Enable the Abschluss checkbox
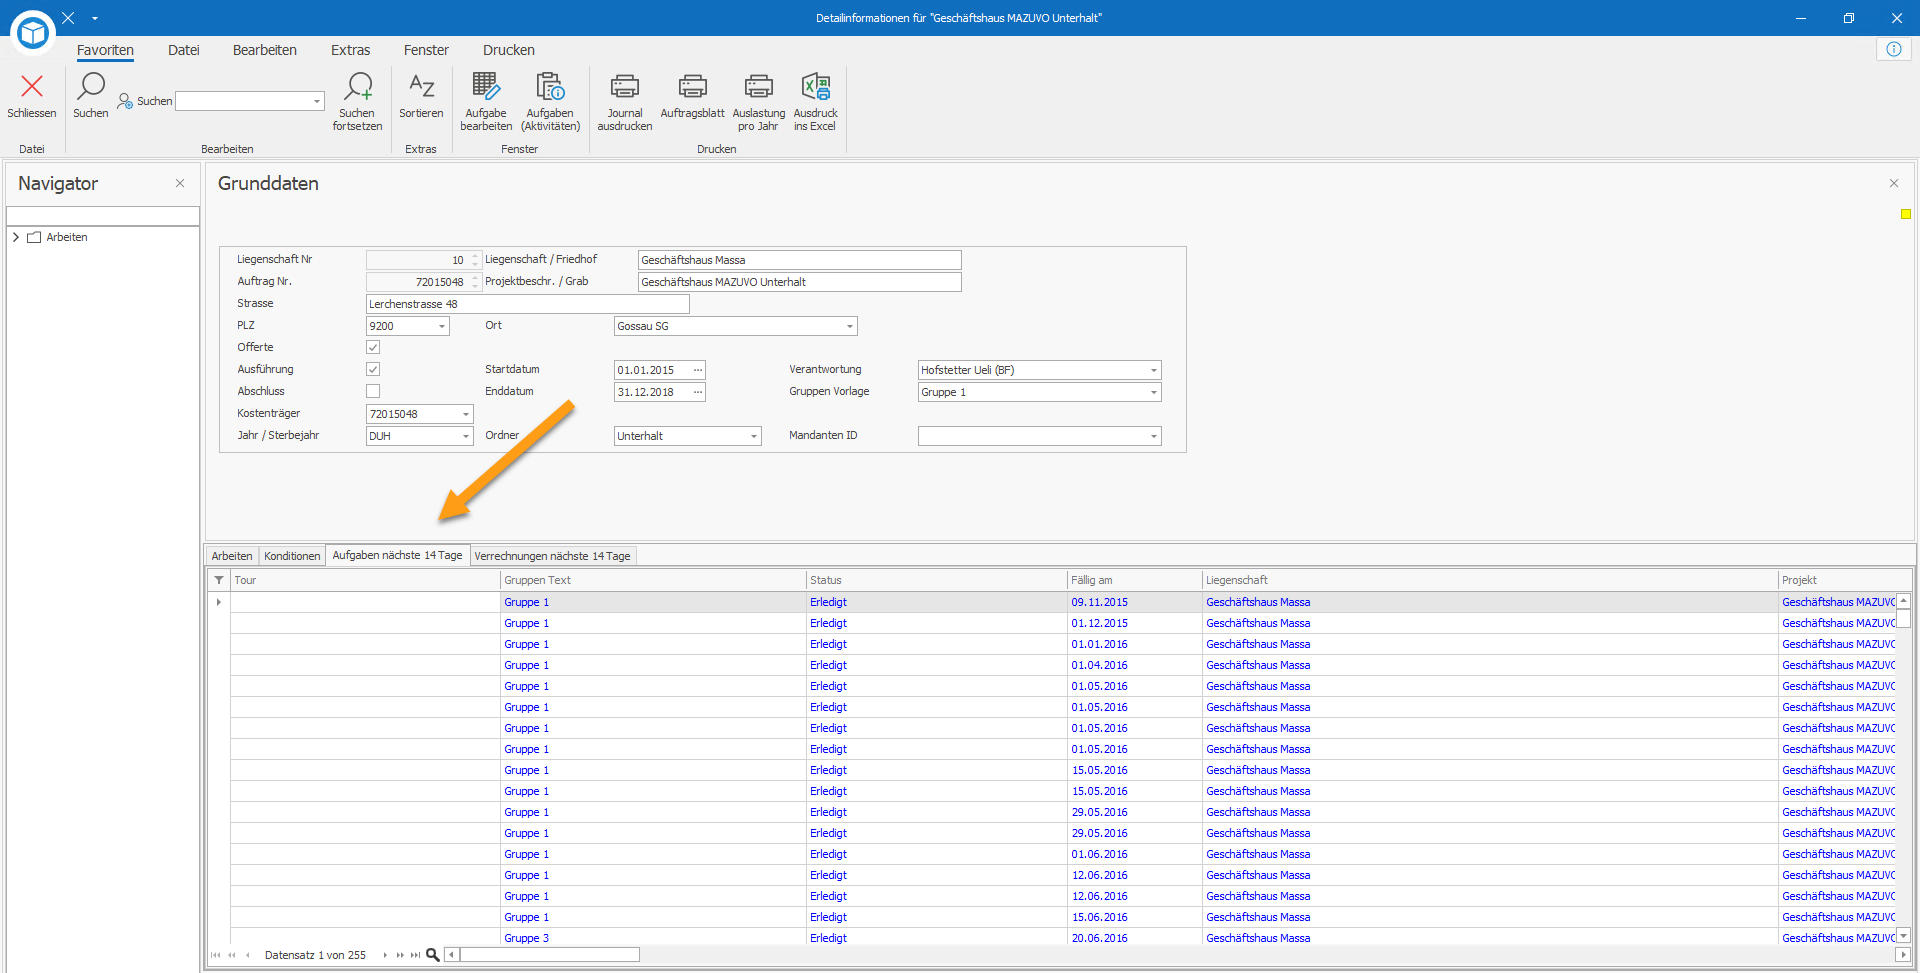 [373, 391]
